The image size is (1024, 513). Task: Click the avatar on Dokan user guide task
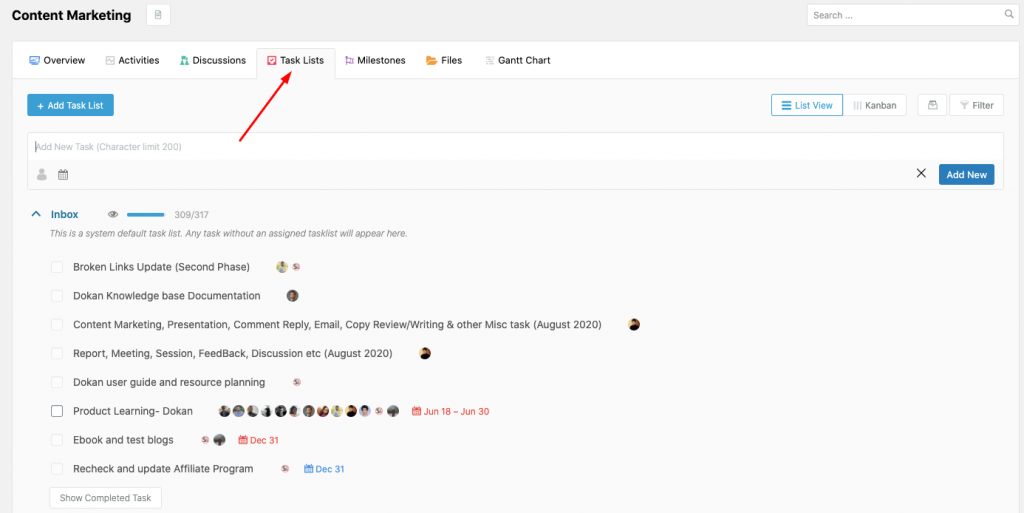tap(296, 382)
